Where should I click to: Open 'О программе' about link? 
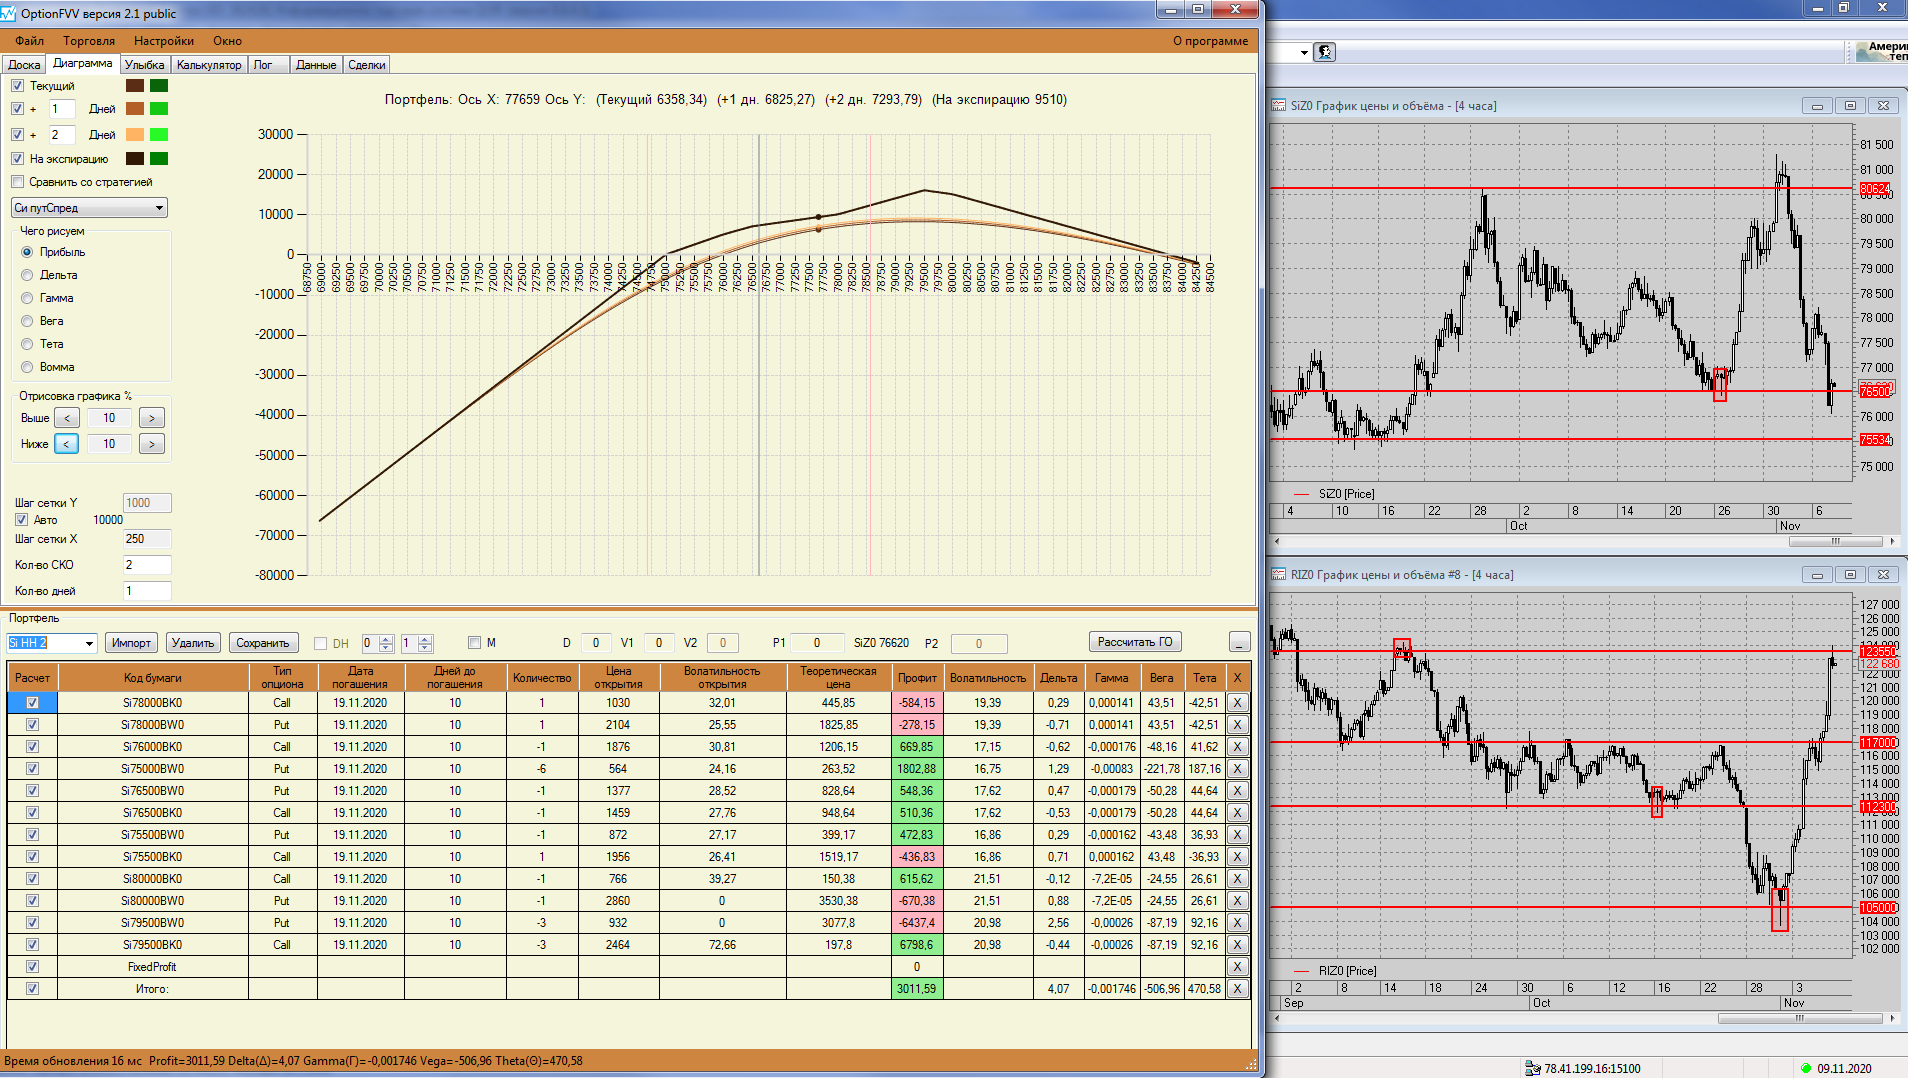click(x=1210, y=41)
